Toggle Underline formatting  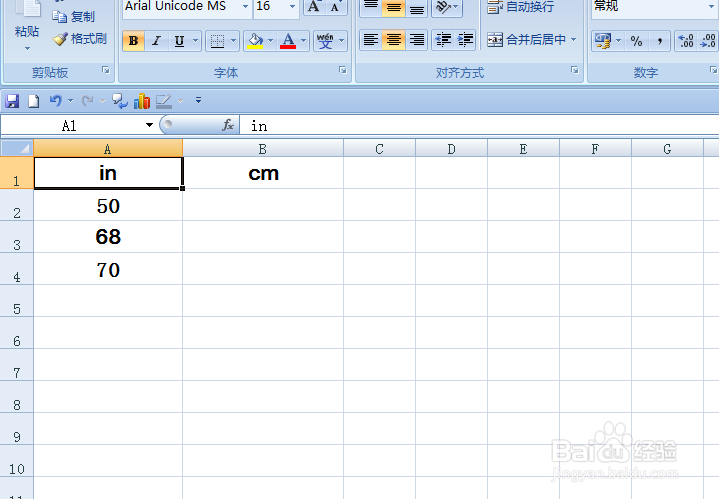(x=180, y=40)
